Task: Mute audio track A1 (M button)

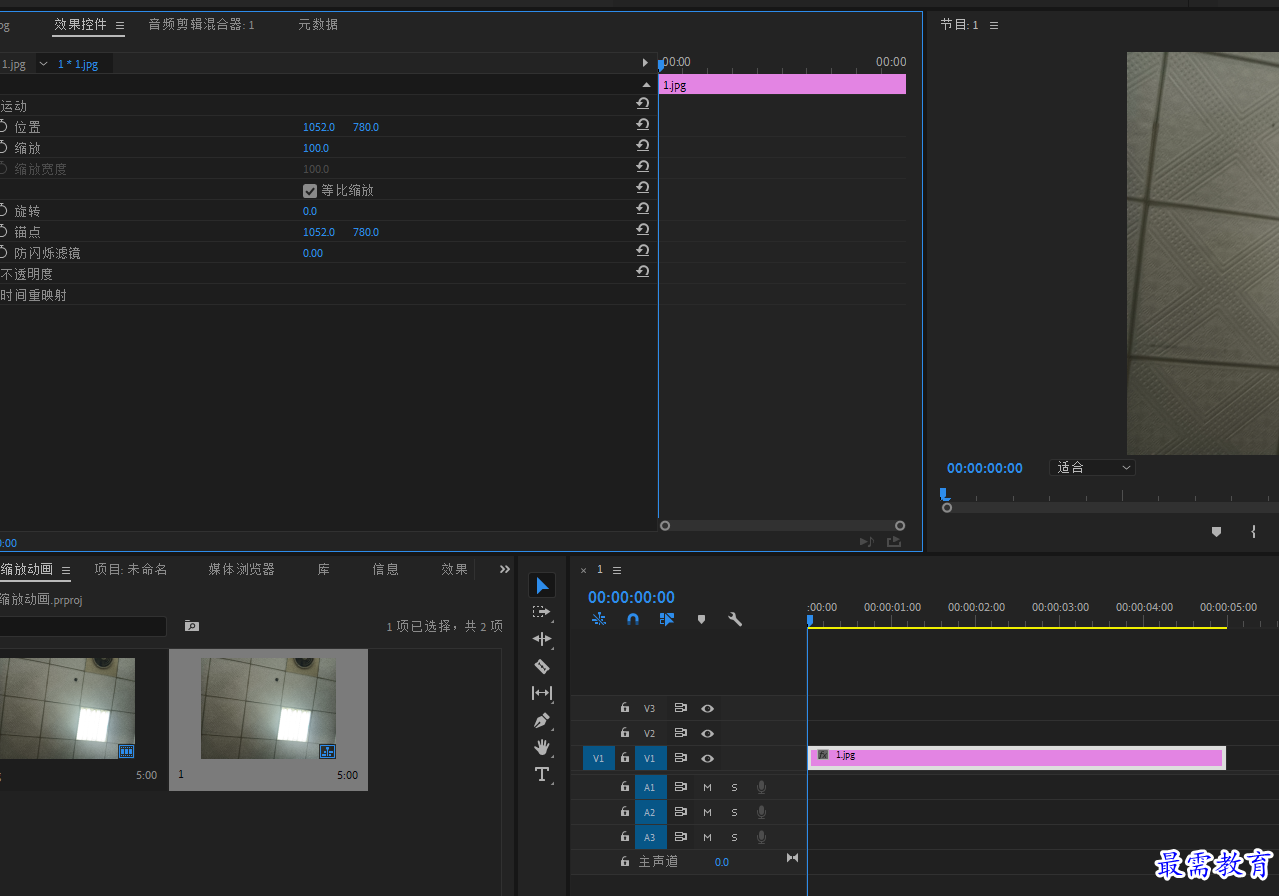Action: coord(707,788)
